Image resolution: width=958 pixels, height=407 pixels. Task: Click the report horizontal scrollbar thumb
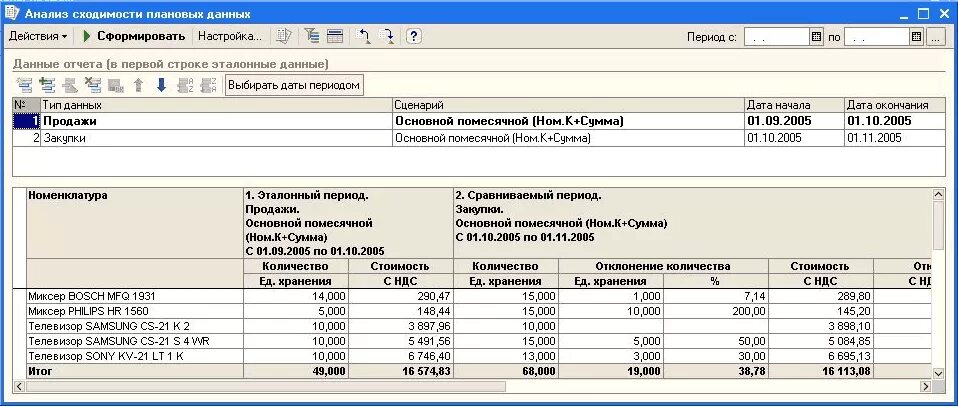[x=265, y=386]
